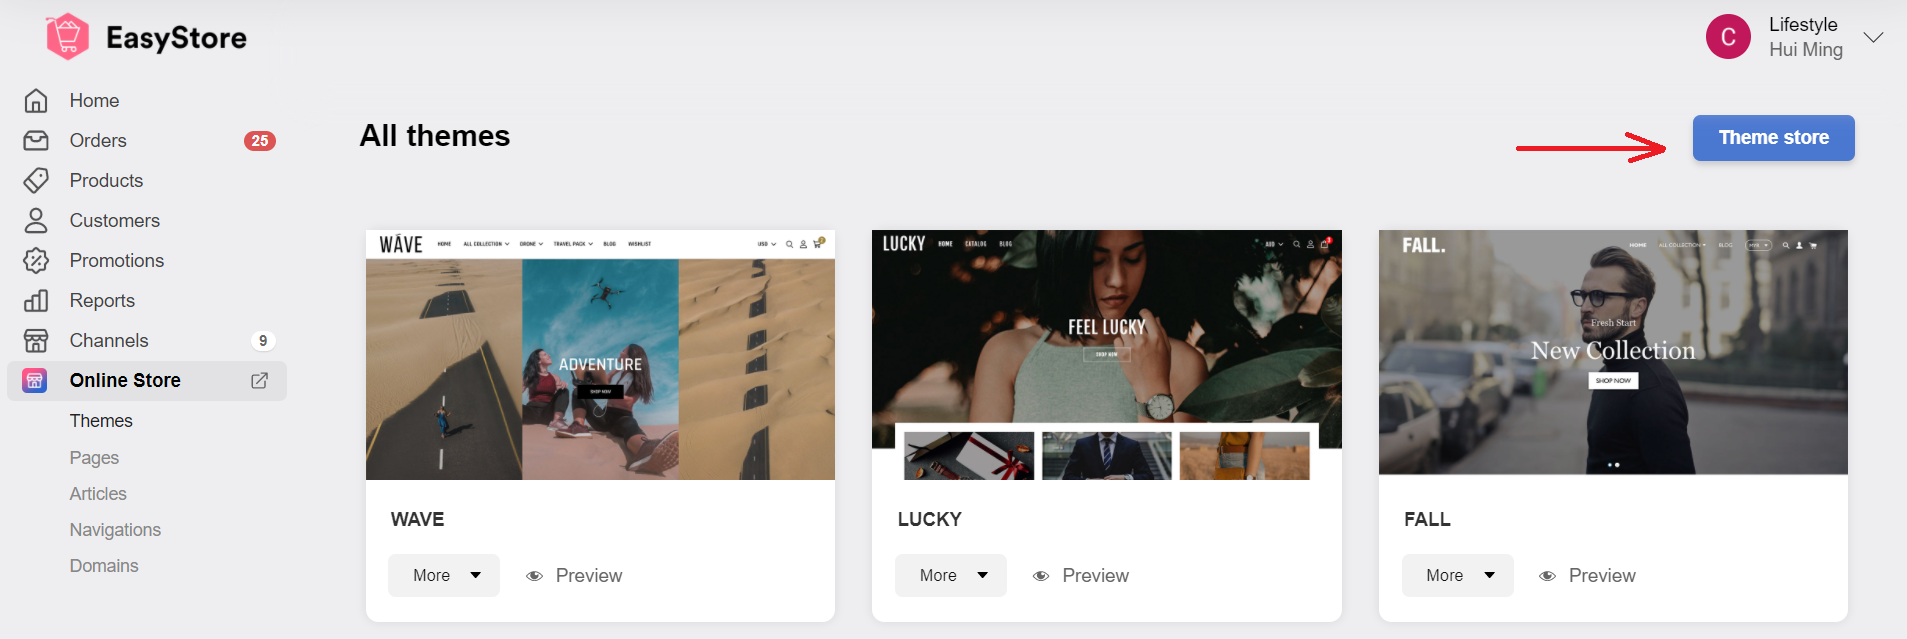Viewport: 1907px width, 639px height.
Task: Expand the More dropdown for LUCKY theme
Action: (951, 576)
